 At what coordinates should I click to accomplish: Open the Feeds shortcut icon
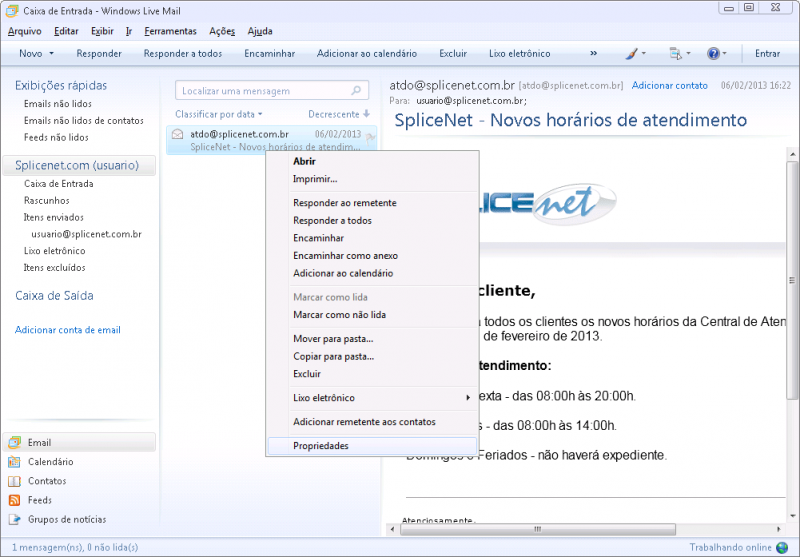pyautogui.click(x=14, y=500)
